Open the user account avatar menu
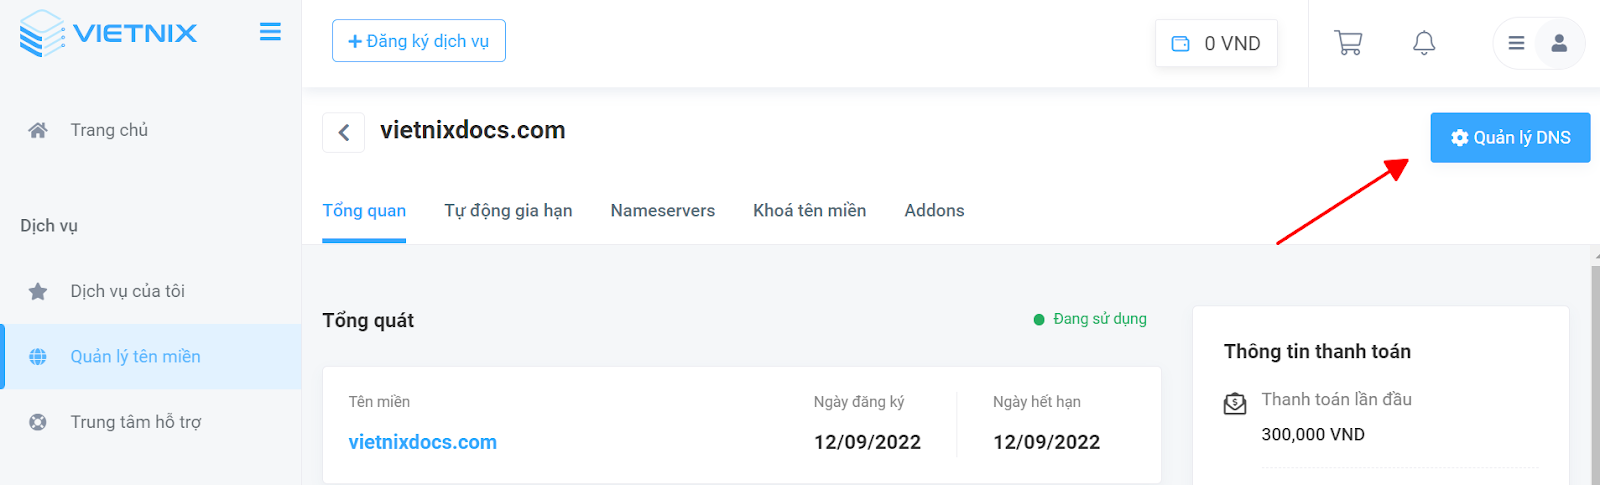This screenshot has width=1600, height=485. point(1558,43)
